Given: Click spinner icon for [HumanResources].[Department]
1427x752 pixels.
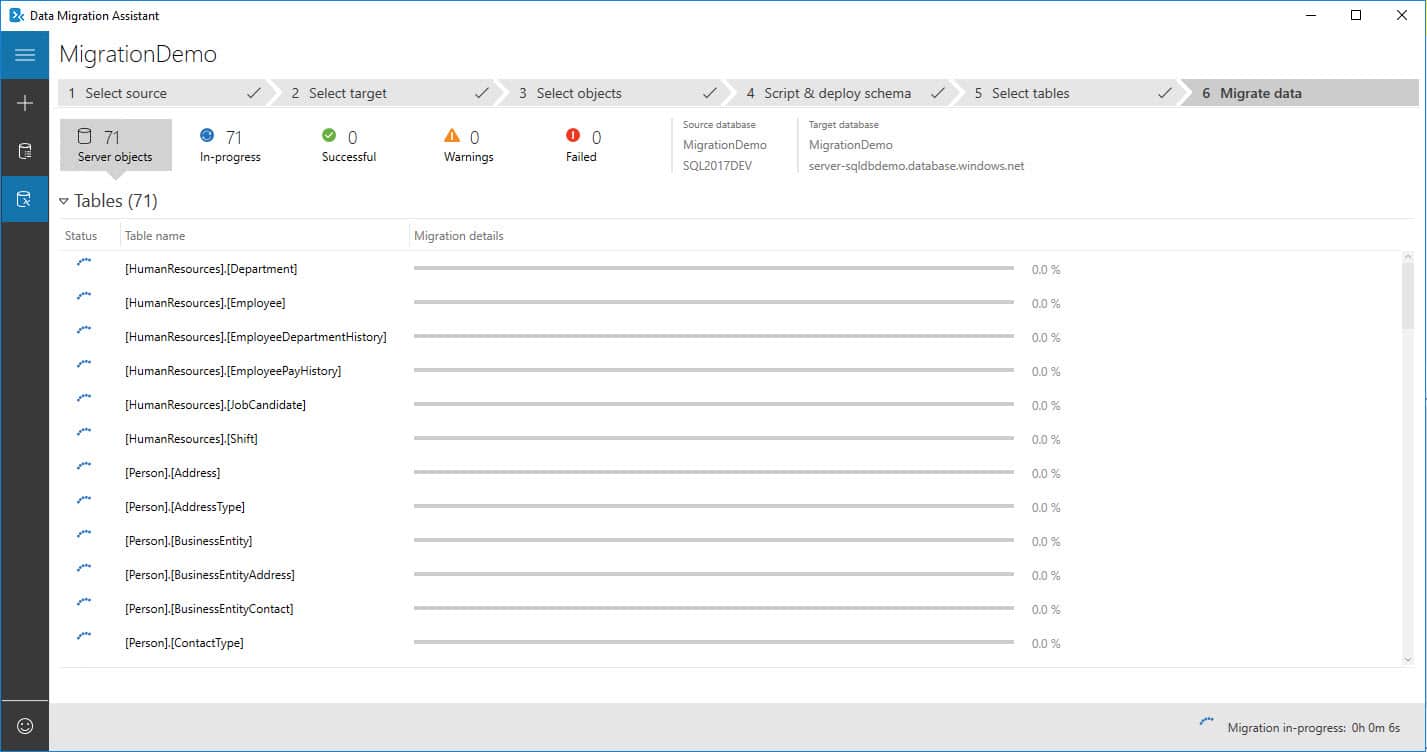Looking at the screenshot, I should 84,262.
